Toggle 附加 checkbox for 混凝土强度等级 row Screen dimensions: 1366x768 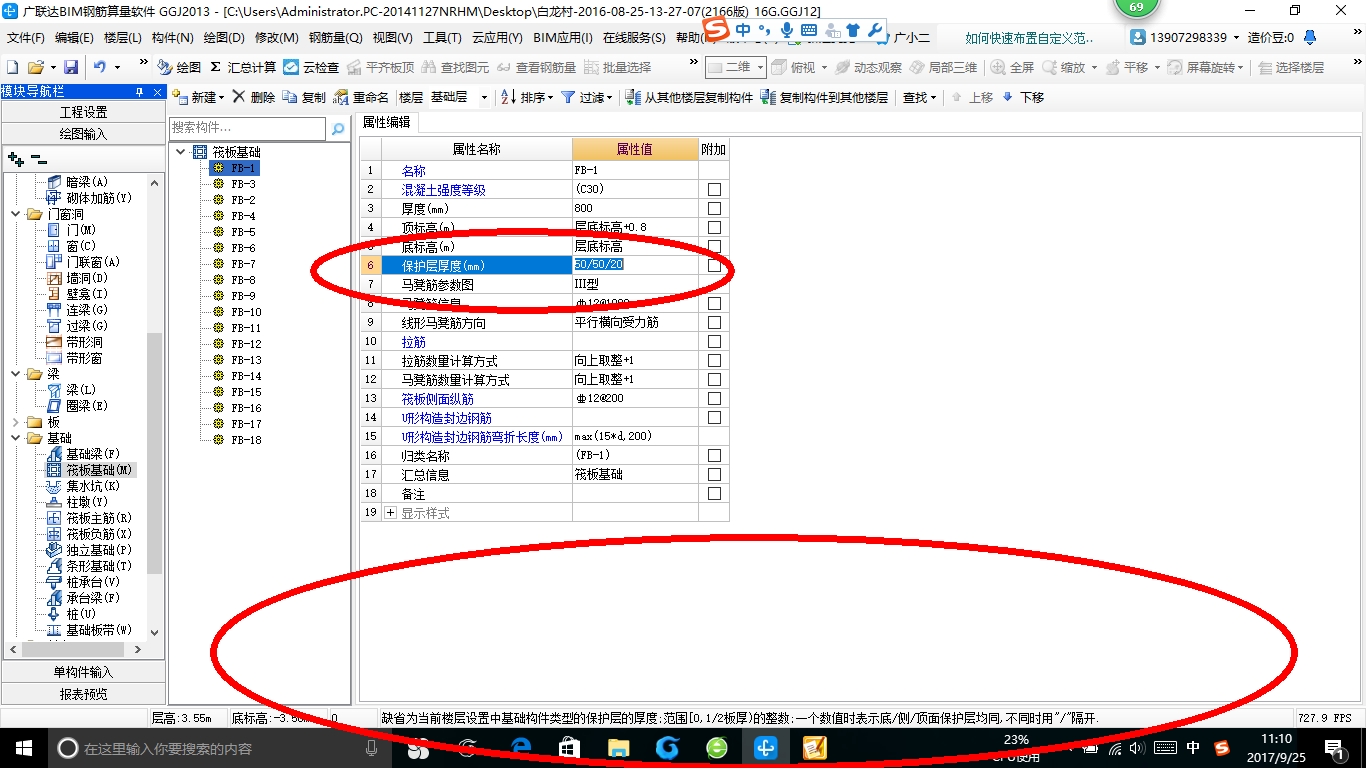(x=714, y=189)
